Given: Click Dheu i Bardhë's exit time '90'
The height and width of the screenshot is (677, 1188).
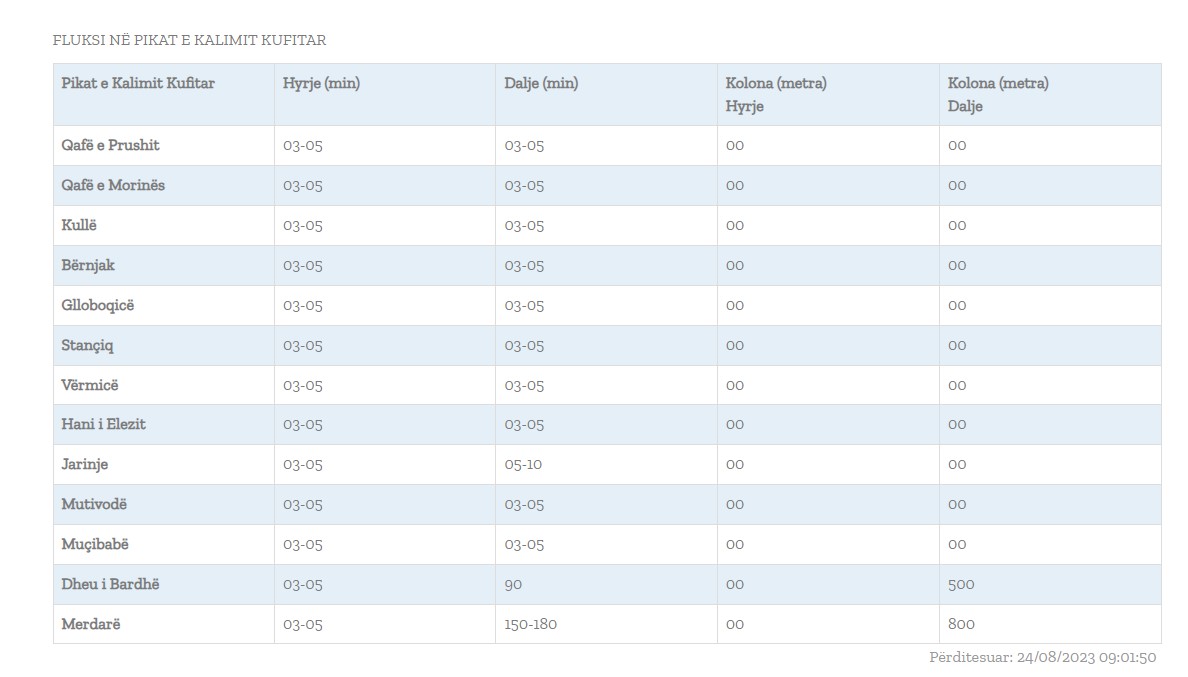Looking at the screenshot, I should pos(513,585).
